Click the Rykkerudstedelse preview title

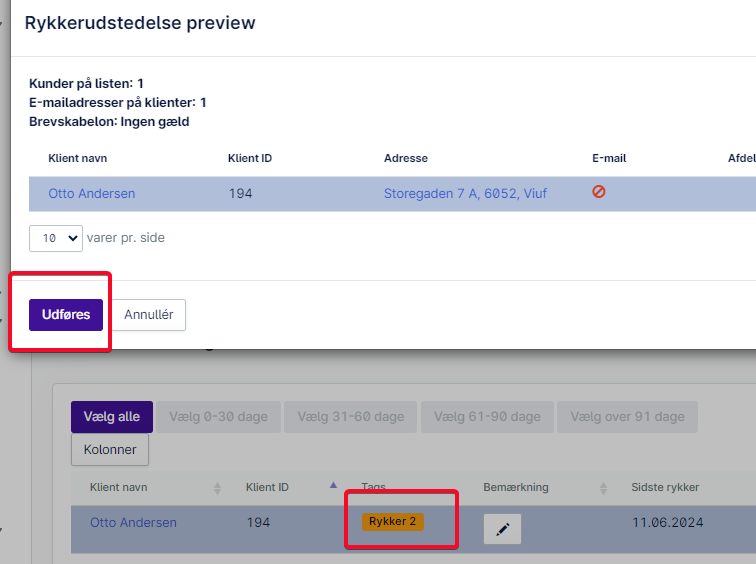(140, 23)
